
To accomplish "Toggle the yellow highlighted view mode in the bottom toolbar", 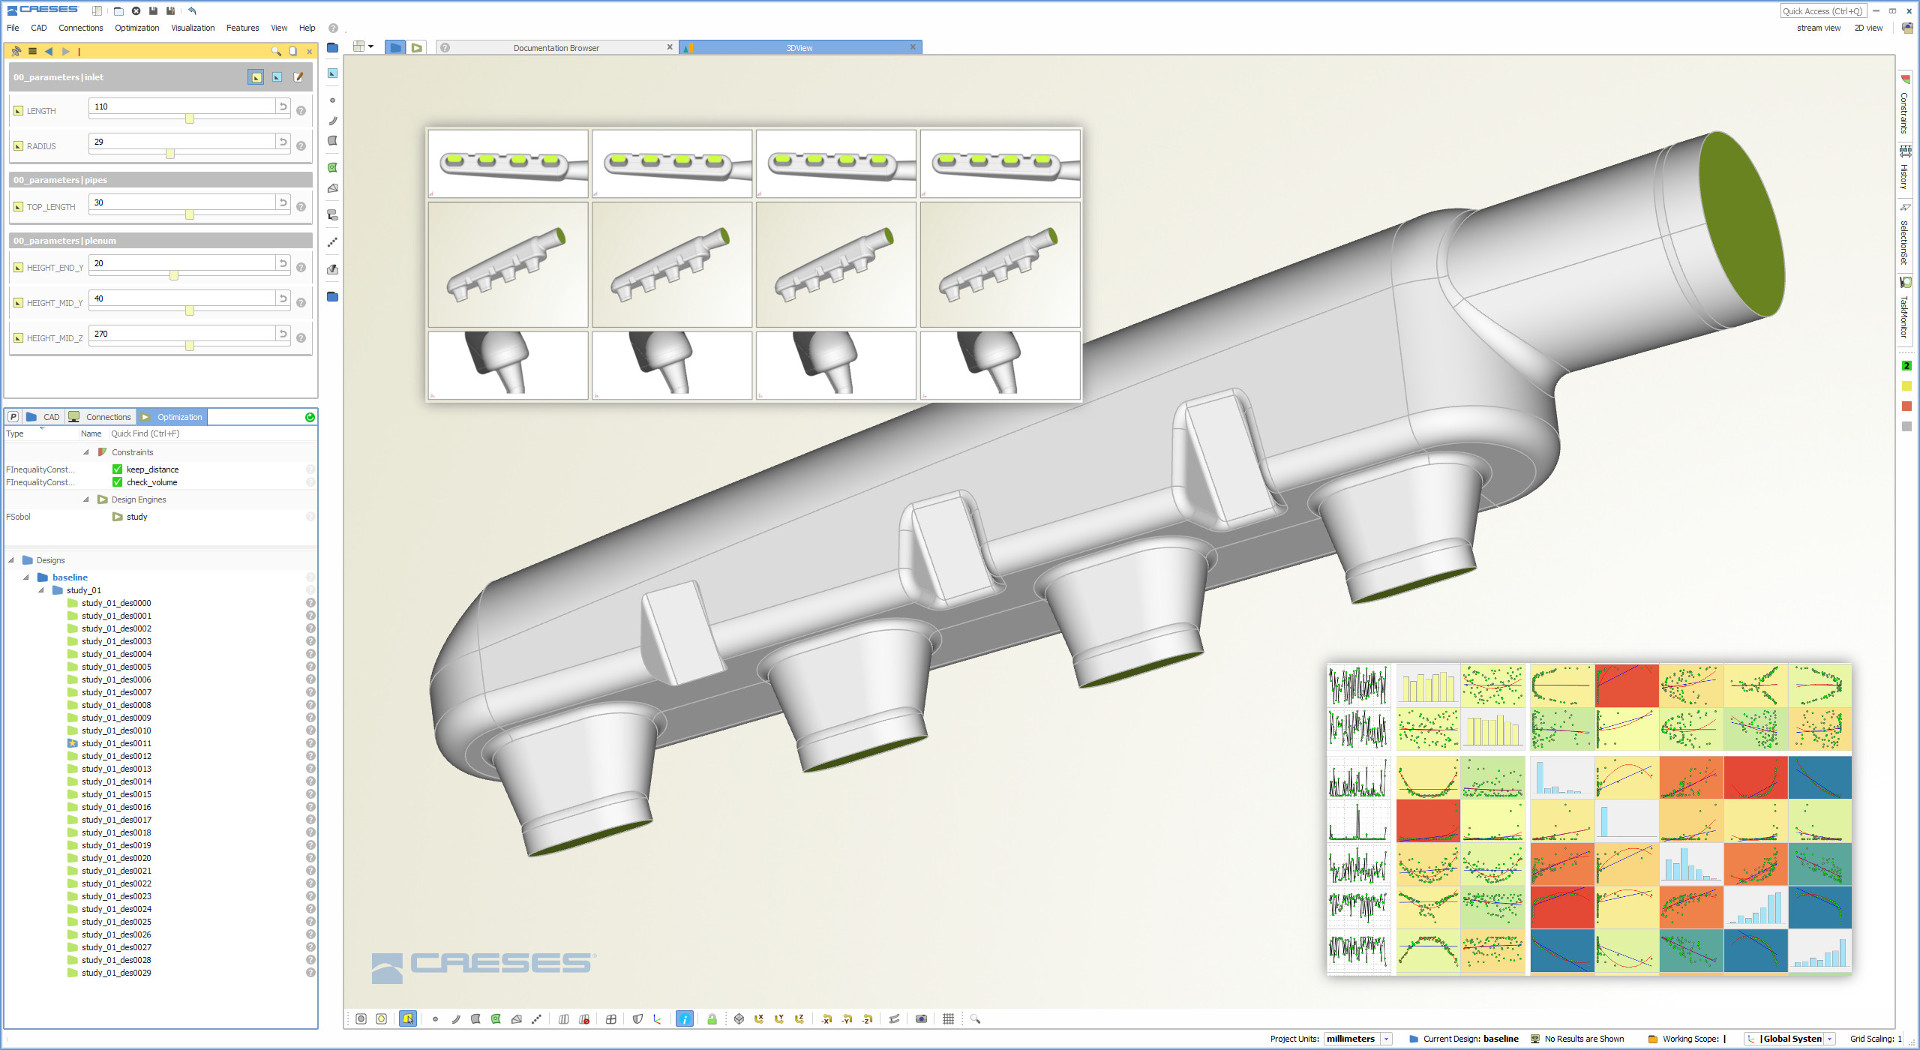I will [408, 1019].
